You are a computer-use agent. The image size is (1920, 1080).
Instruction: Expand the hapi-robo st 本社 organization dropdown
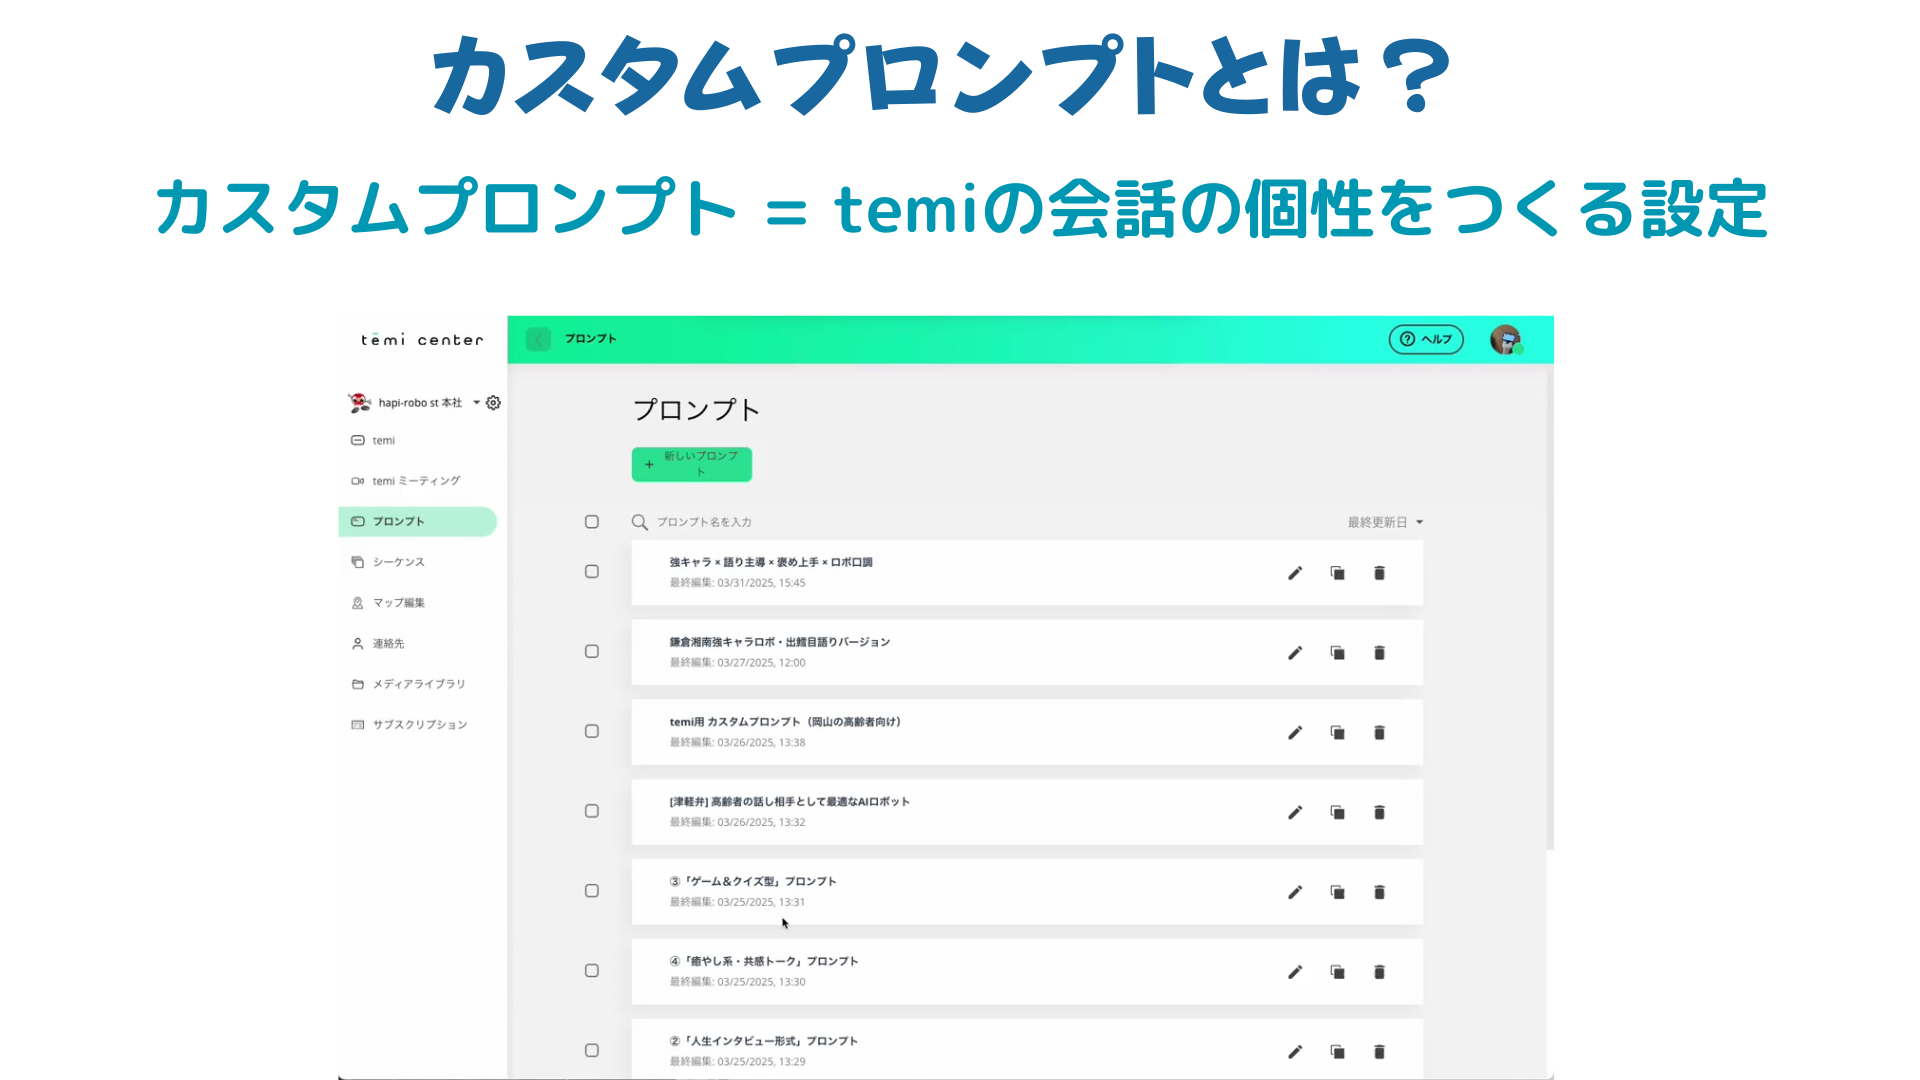click(x=476, y=403)
